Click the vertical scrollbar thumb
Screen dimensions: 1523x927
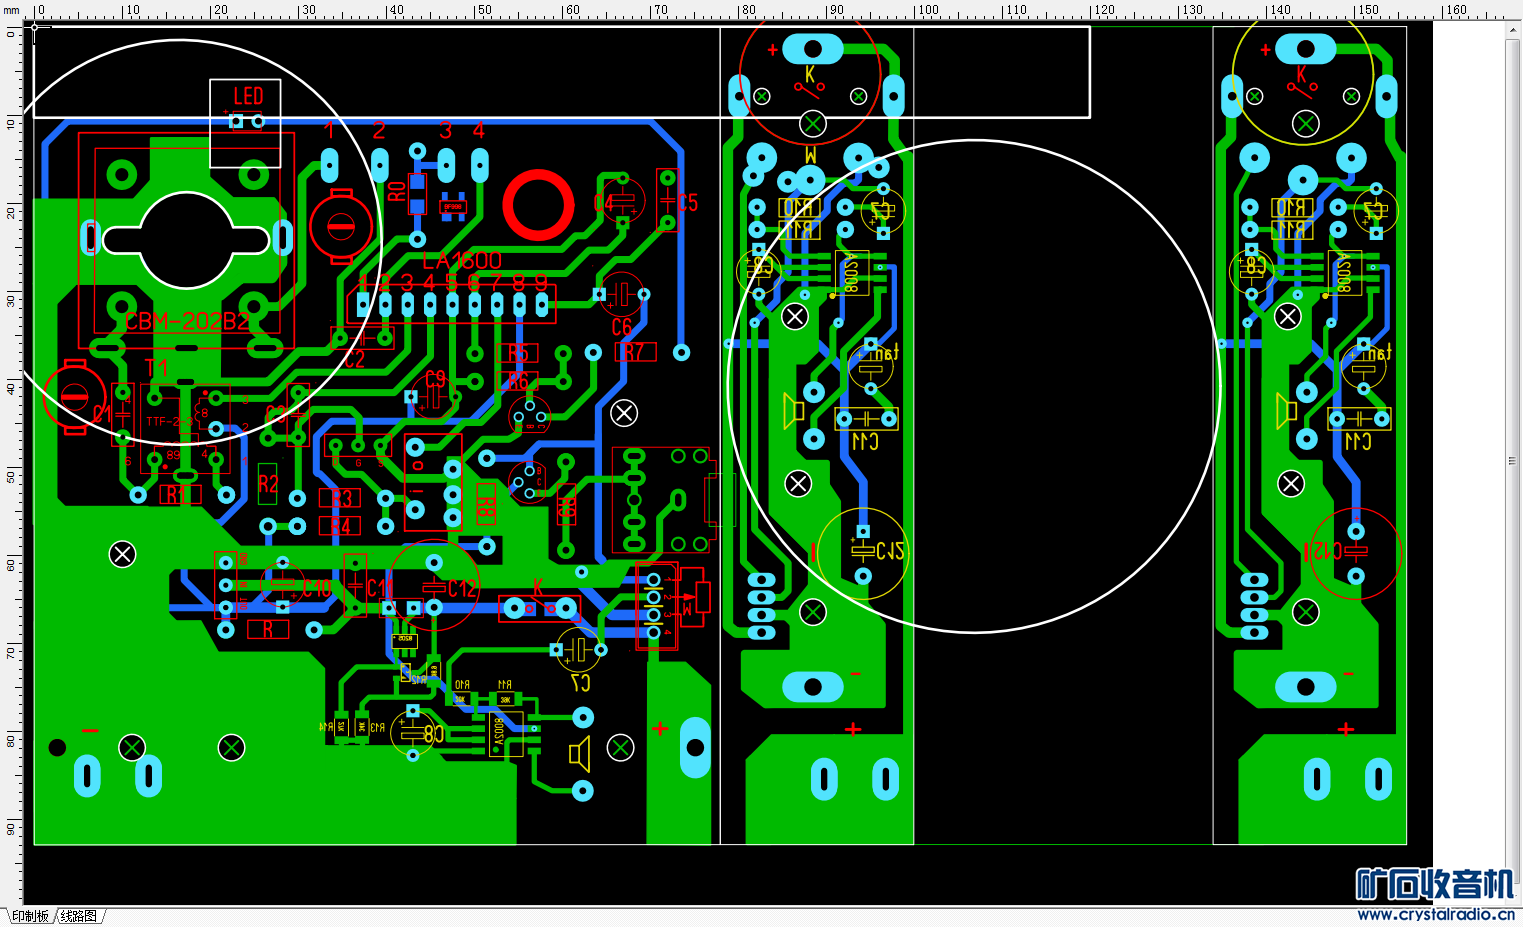[1513, 460]
